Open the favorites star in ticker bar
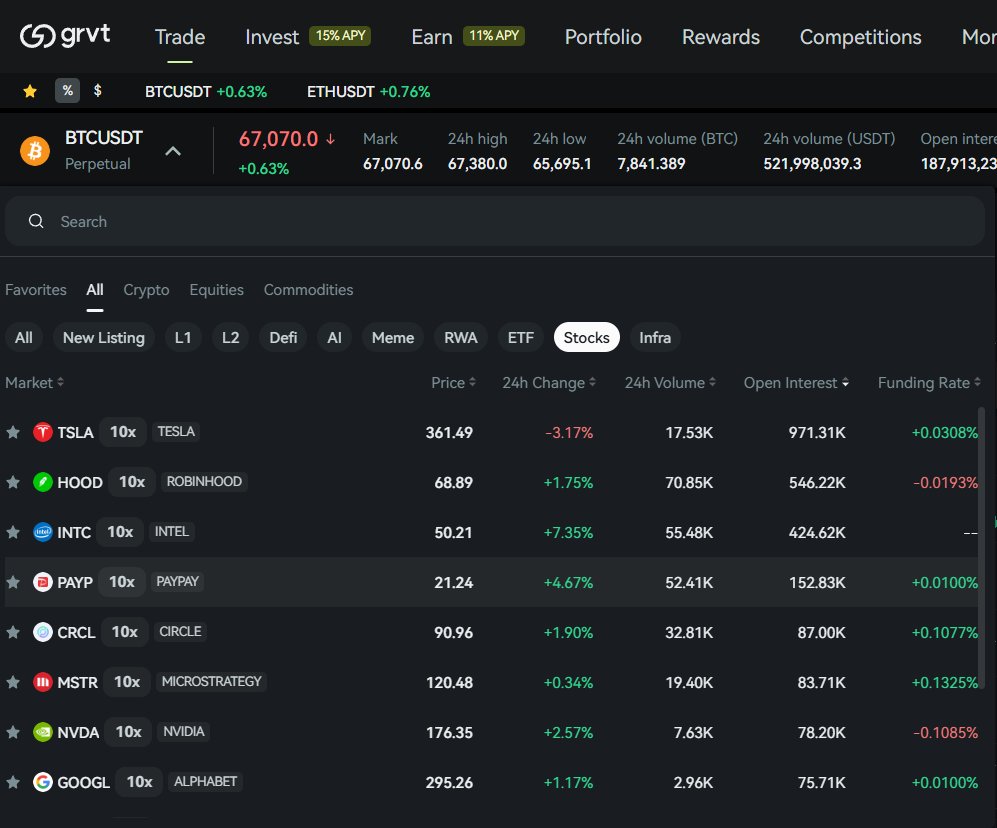This screenshot has height=828, width=997. (30, 91)
